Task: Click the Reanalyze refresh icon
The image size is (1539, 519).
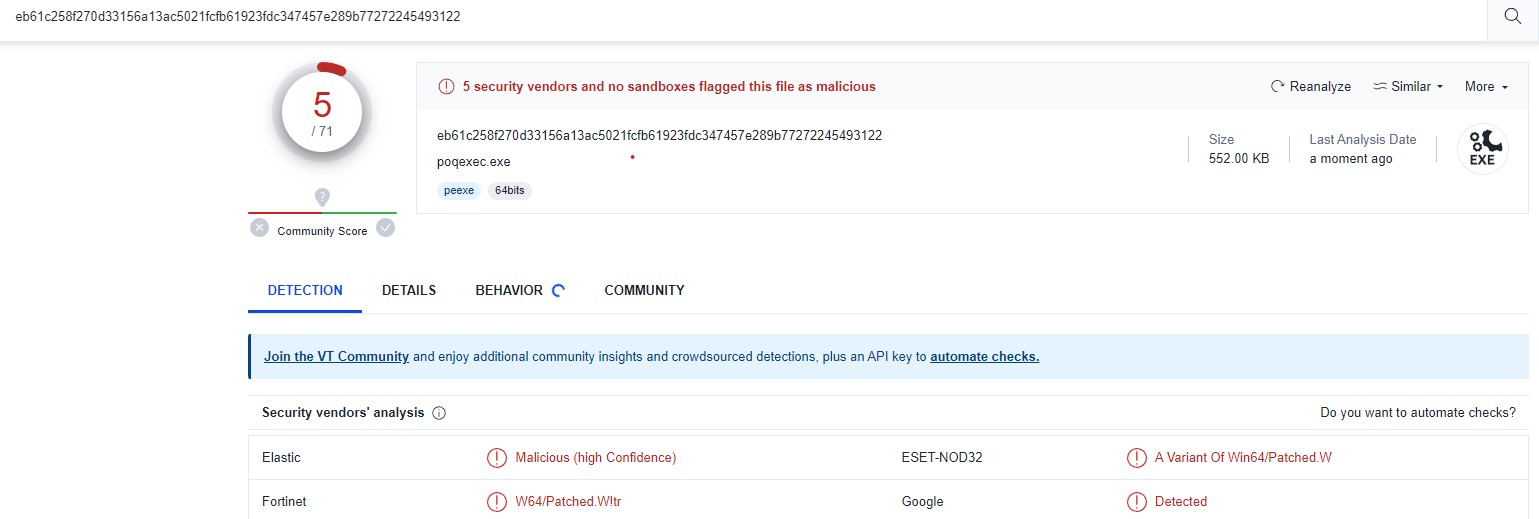Action: (1277, 87)
